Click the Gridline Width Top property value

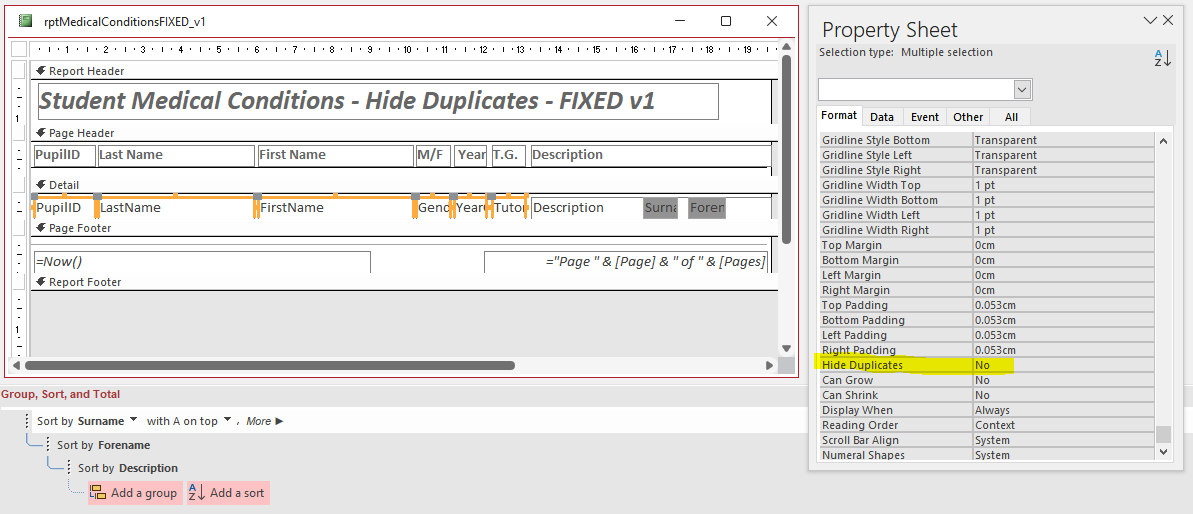pyautogui.click(x=1064, y=185)
